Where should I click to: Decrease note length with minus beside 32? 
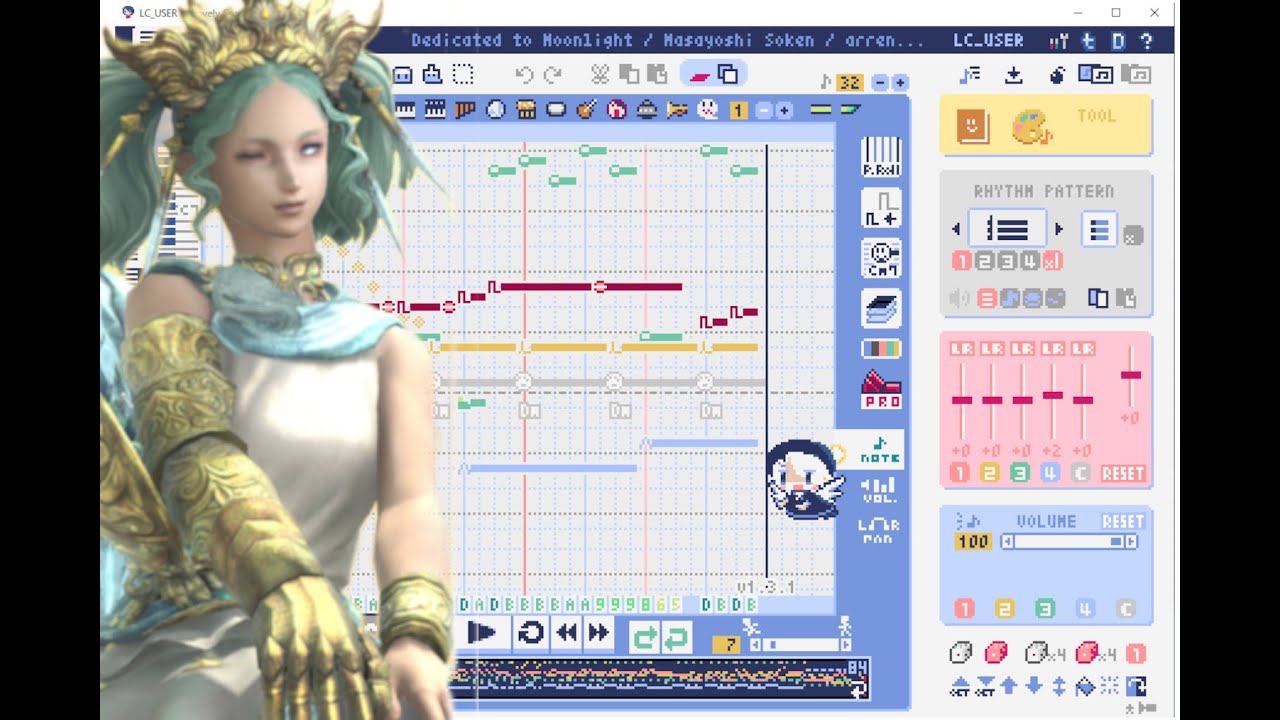[879, 82]
